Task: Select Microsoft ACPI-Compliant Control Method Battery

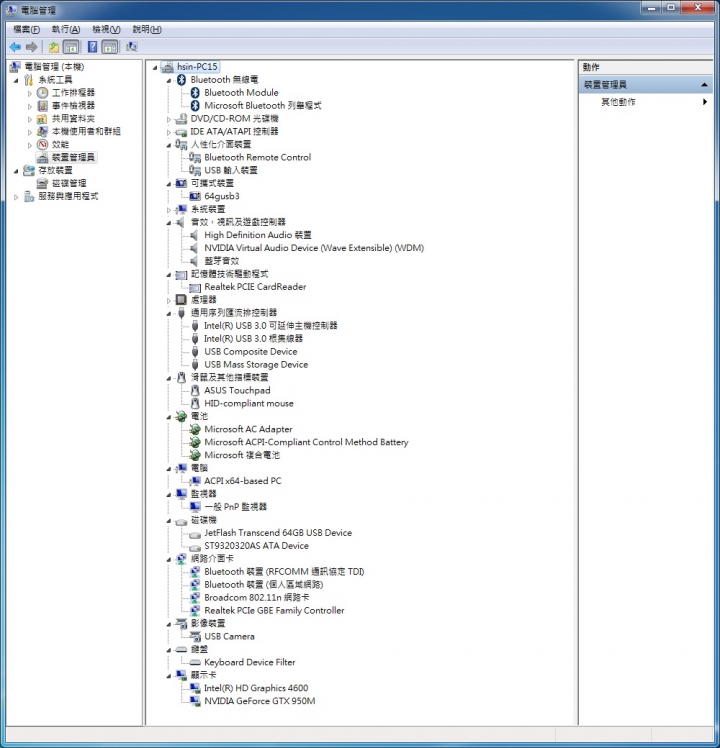Action: [306, 442]
